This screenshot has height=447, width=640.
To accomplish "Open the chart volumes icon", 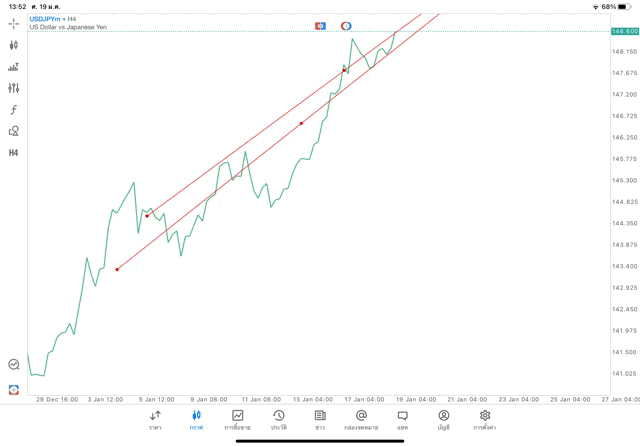I will click(14, 67).
